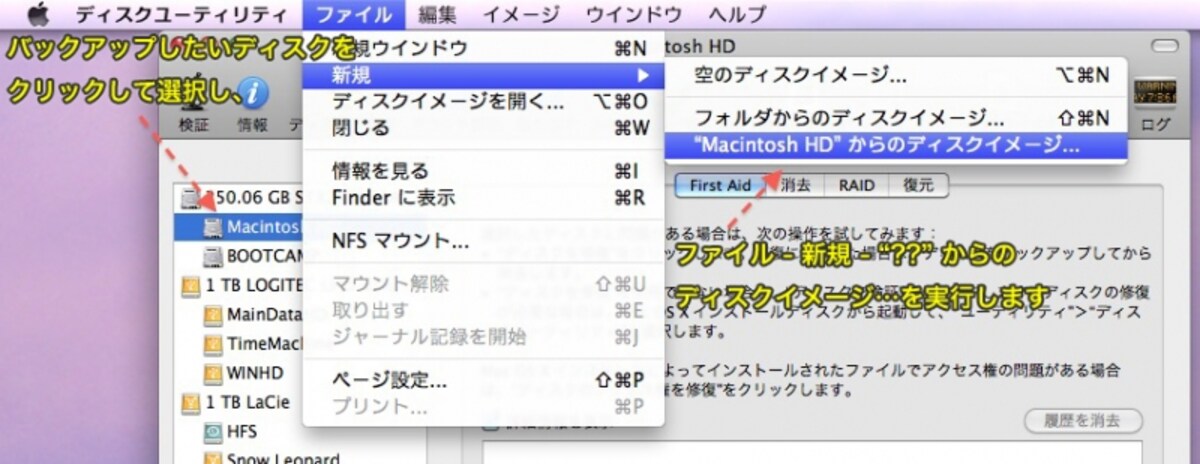Open the ヘルプ menu
Image resolution: width=1200 pixels, height=464 pixels.
point(736,14)
